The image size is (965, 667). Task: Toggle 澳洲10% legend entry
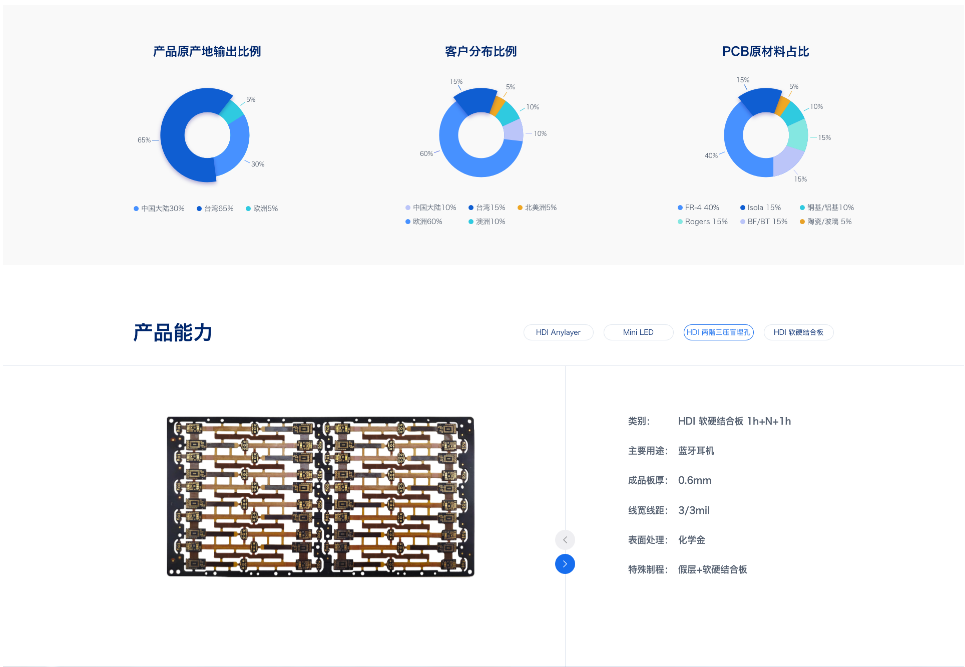pos(487,221)
